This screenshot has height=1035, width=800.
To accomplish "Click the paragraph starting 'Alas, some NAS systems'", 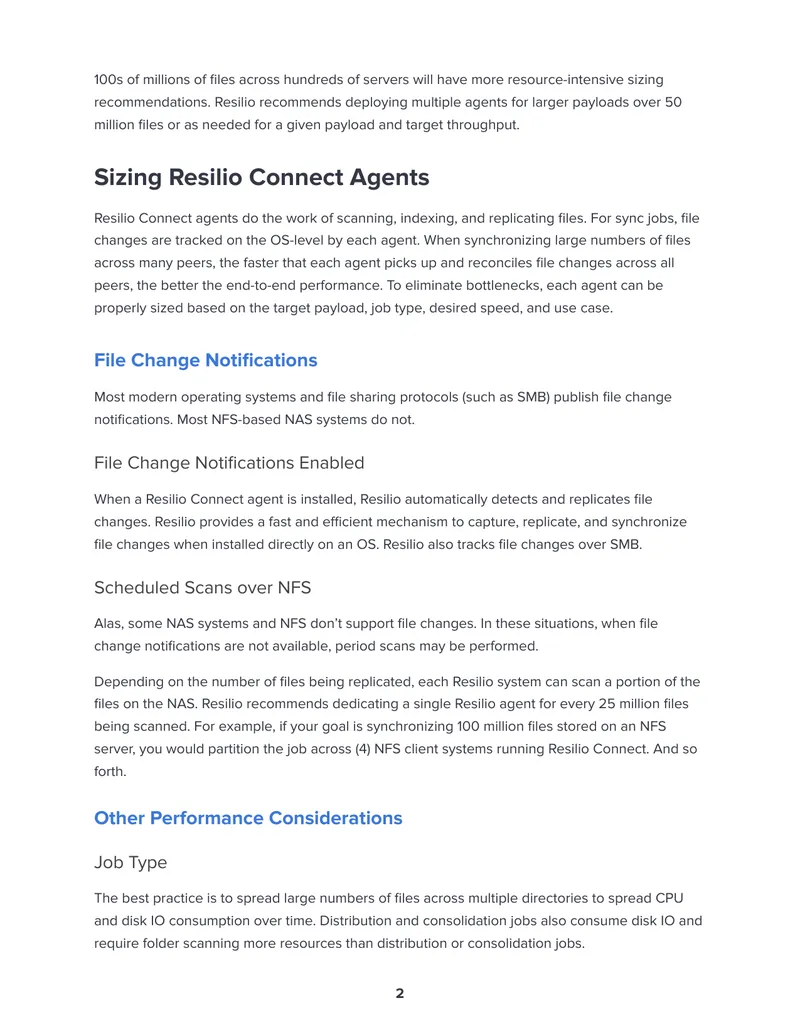I will [x=376, y=634].
